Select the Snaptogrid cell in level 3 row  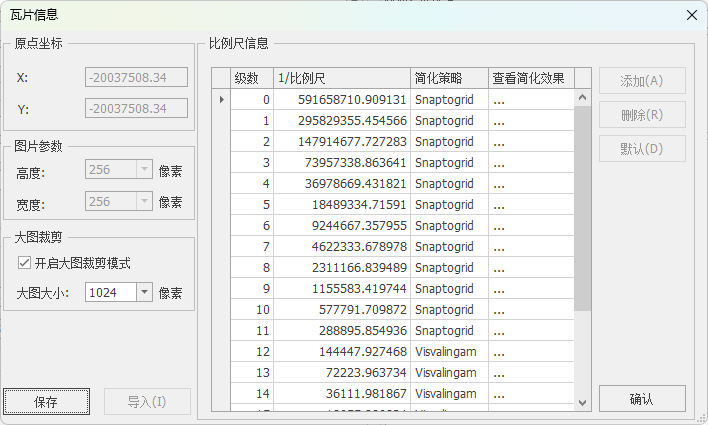click(x=449, y=163)
